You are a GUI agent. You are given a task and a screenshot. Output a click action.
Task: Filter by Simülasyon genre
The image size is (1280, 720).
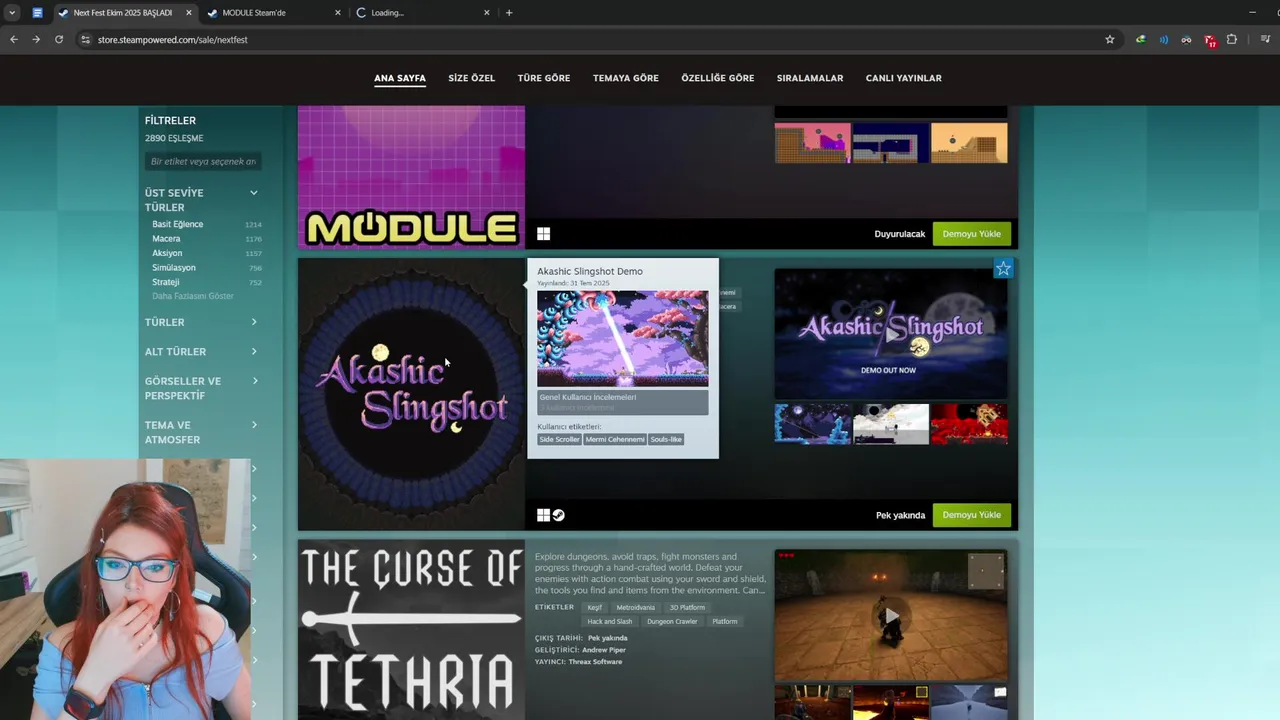point(174,268)
